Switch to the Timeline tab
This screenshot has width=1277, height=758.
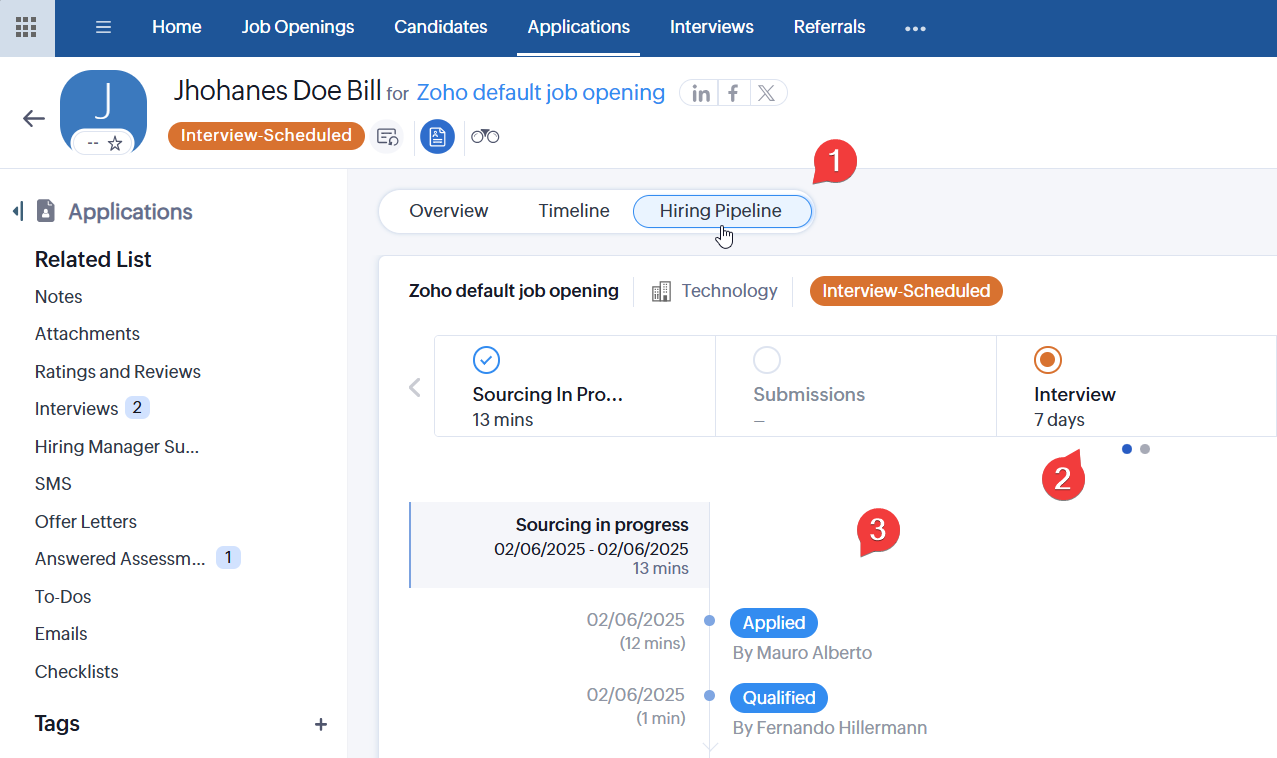[573, 211]
